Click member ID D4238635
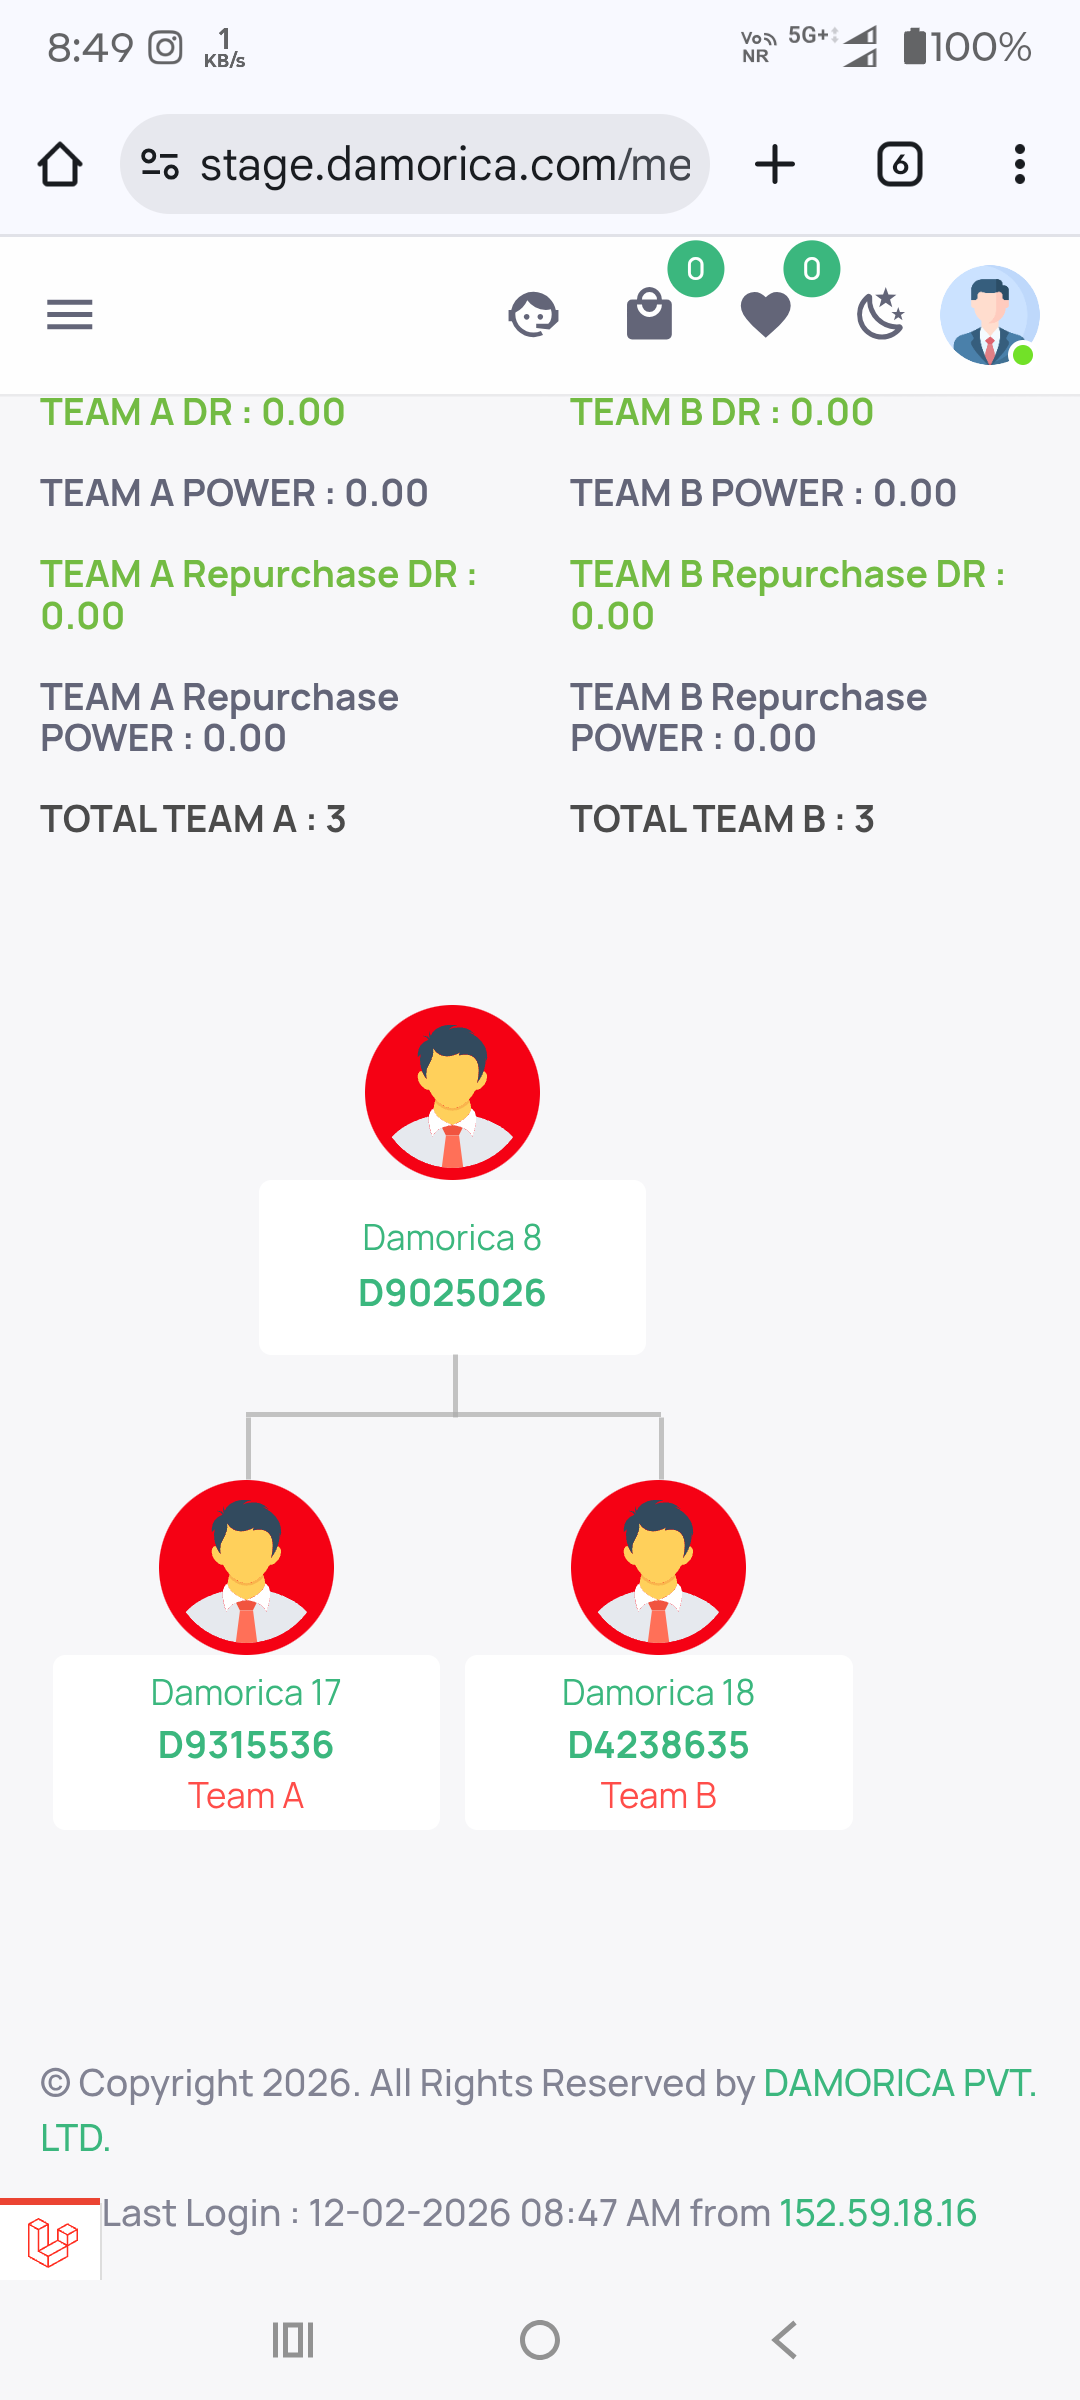 (658, 1745)
